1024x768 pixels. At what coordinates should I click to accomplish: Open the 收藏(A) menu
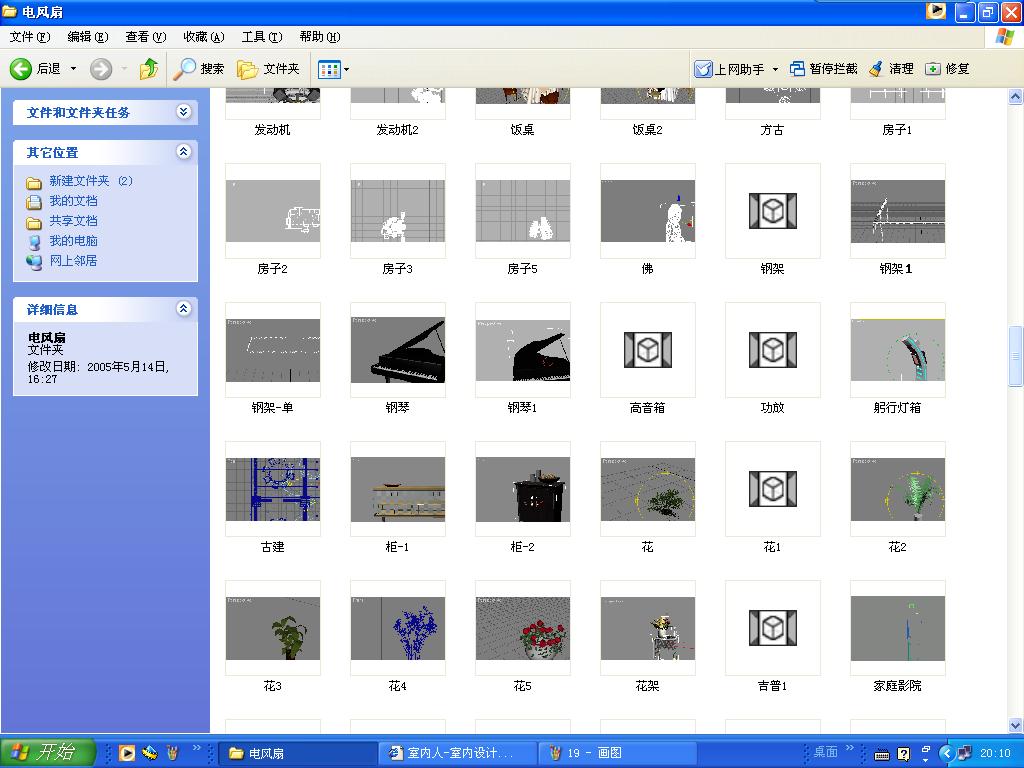coord(204,37)
